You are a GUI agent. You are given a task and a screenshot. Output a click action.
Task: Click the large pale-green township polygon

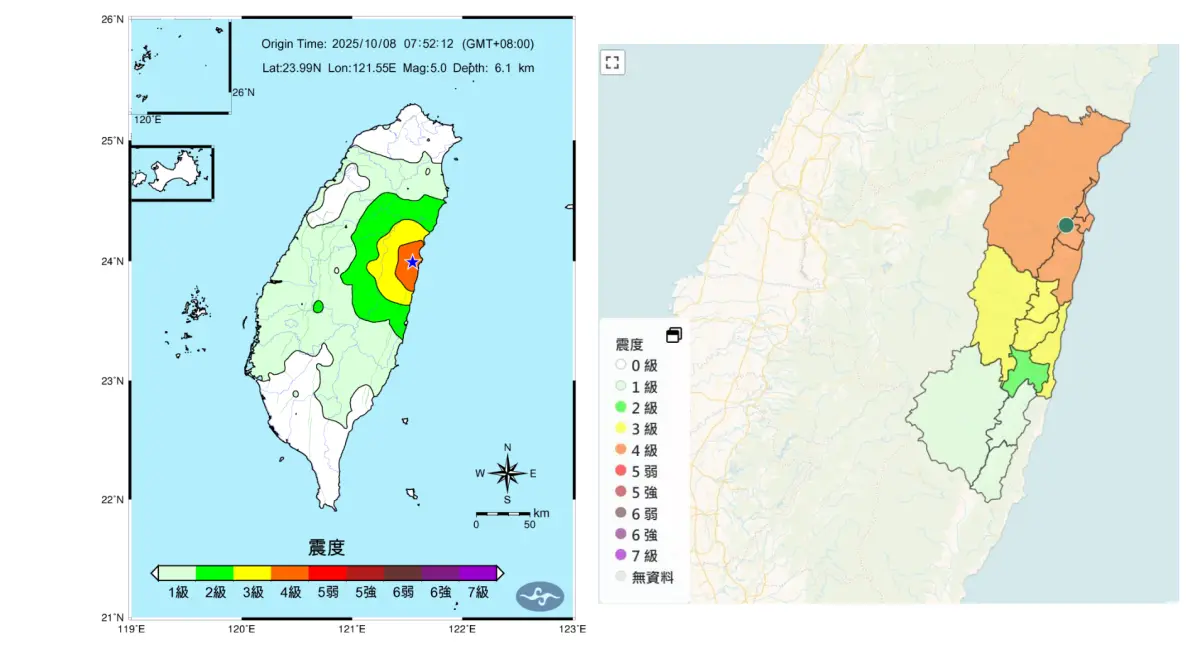click(x=958, y=420)
